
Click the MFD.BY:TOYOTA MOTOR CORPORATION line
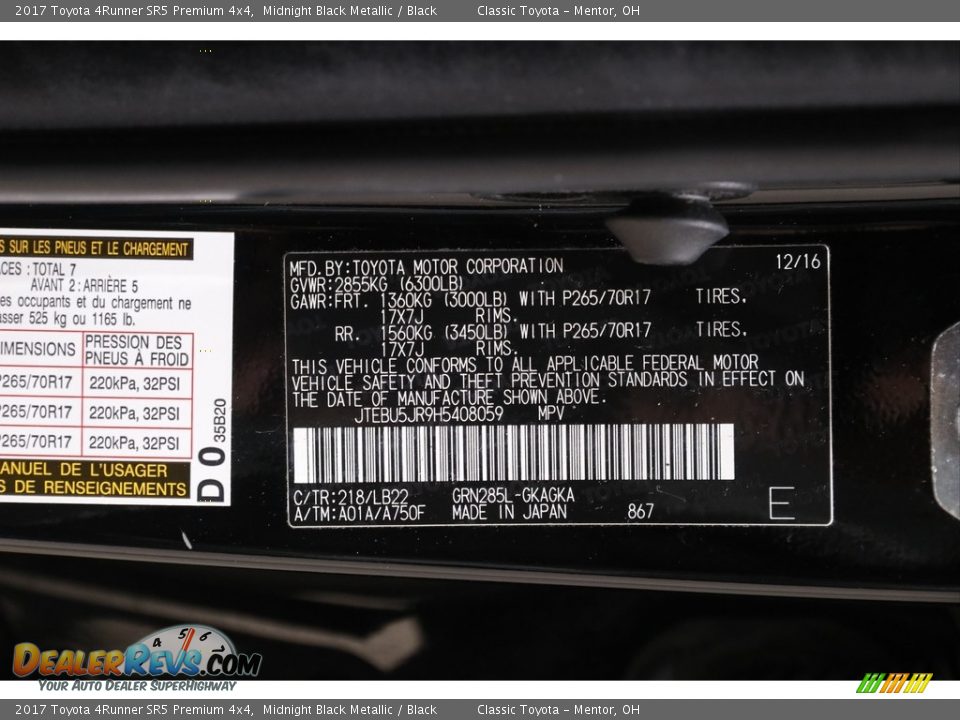[426, 268]
